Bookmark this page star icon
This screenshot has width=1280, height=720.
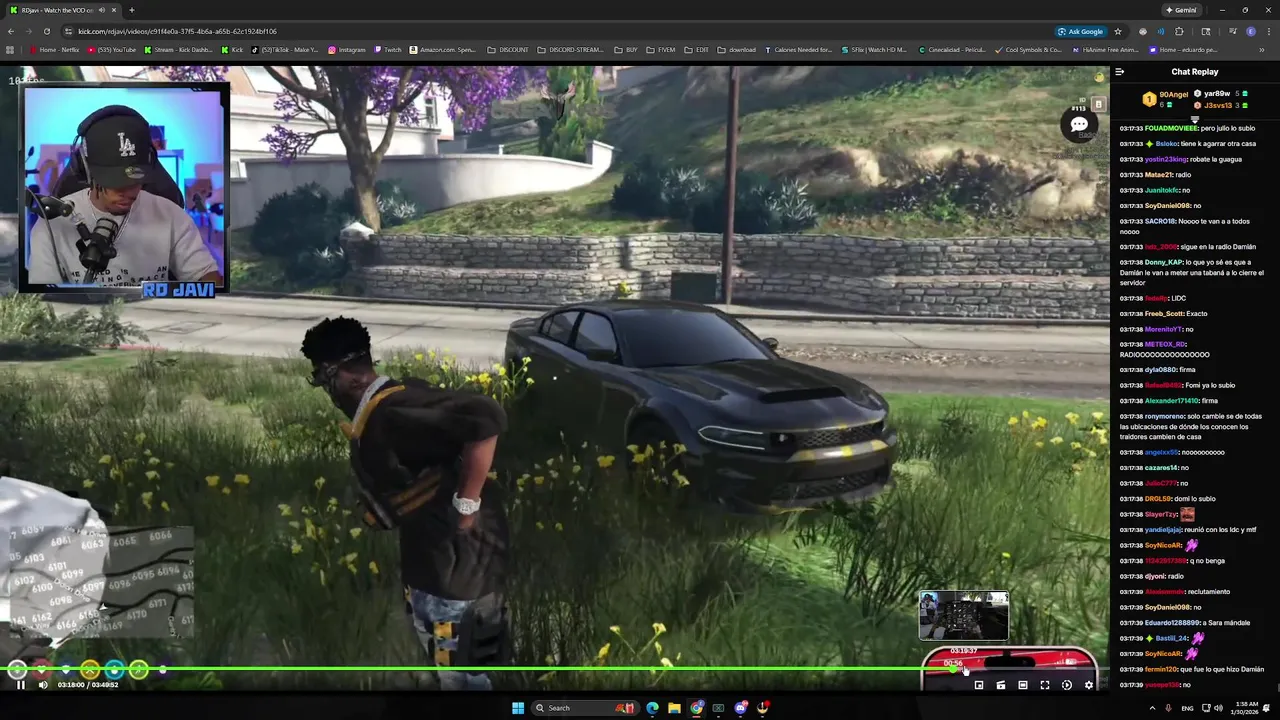(x=1118, y=31)
